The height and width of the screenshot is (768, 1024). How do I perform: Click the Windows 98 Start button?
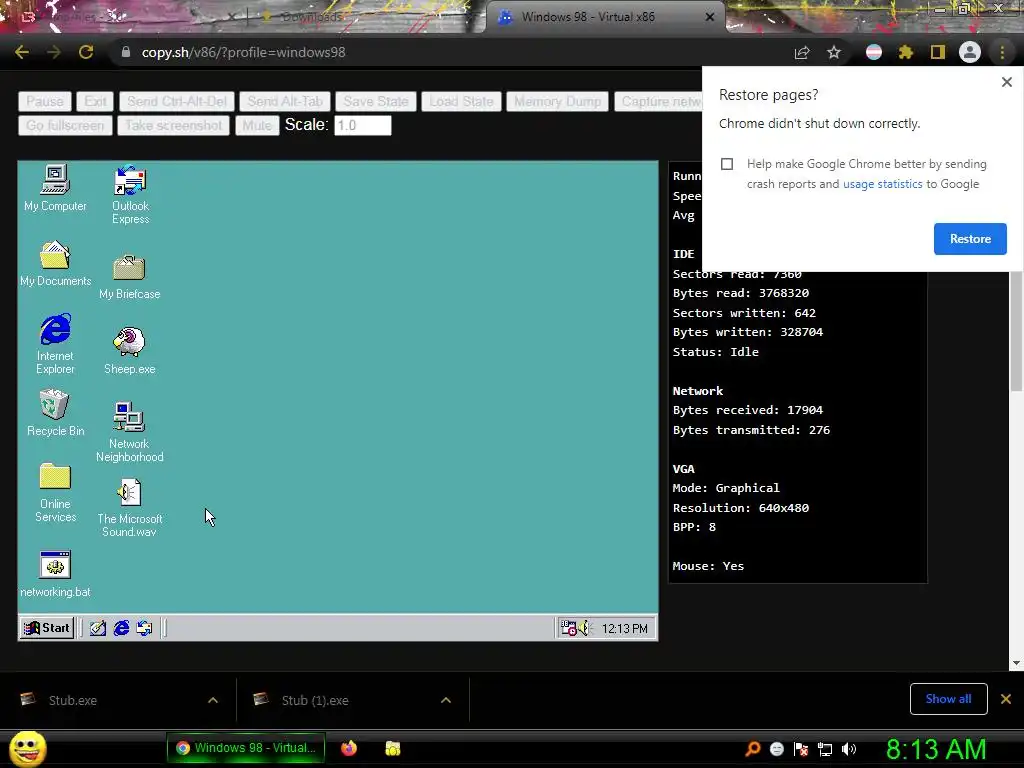click(46, 628)
